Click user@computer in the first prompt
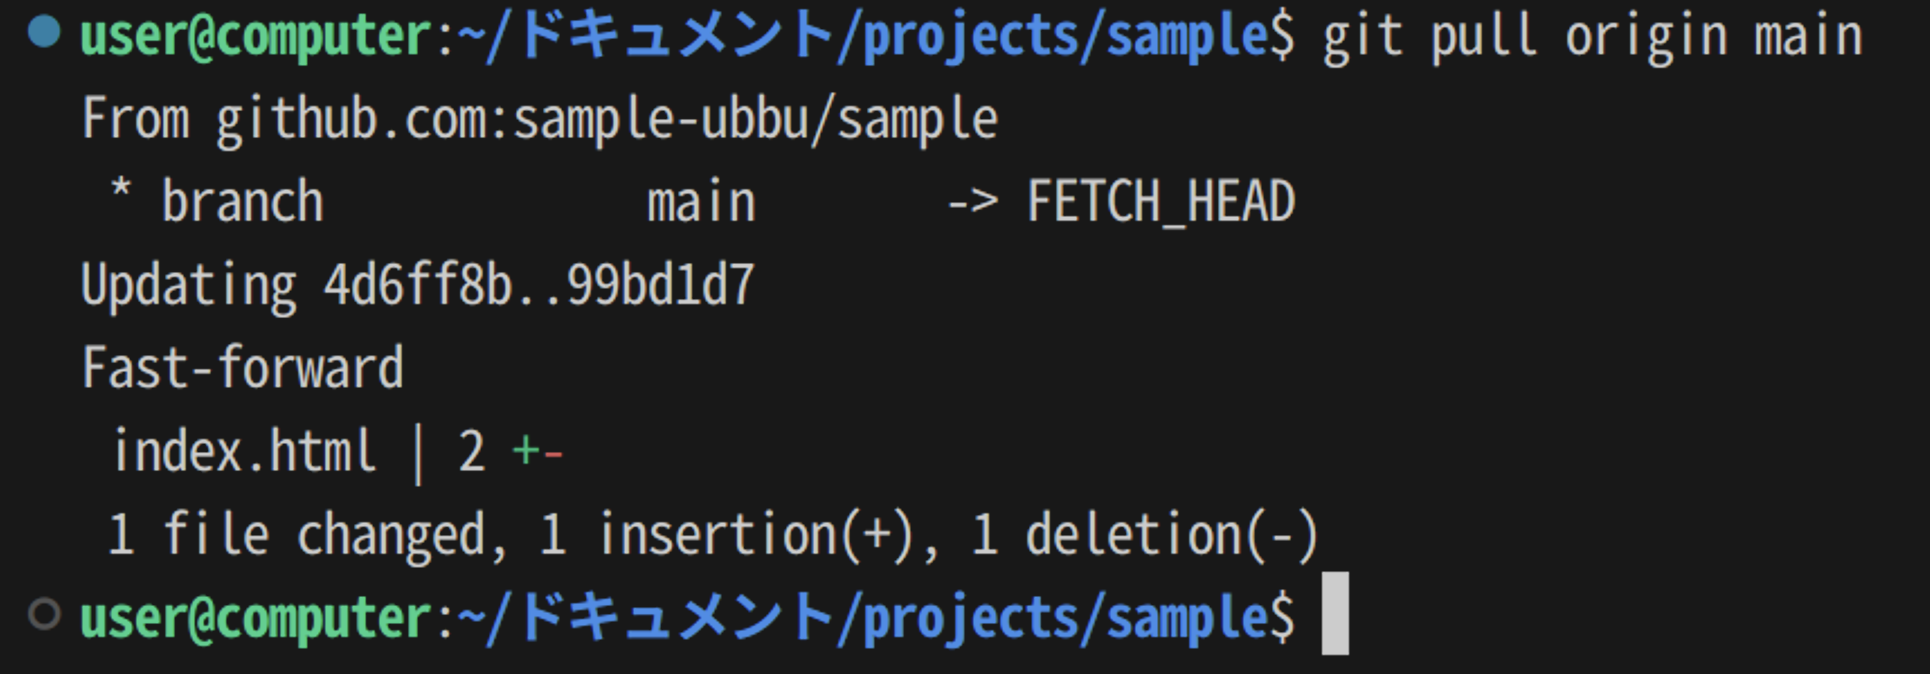The width and height of the screenshot is (1930, 674). [x=256, y=38]
